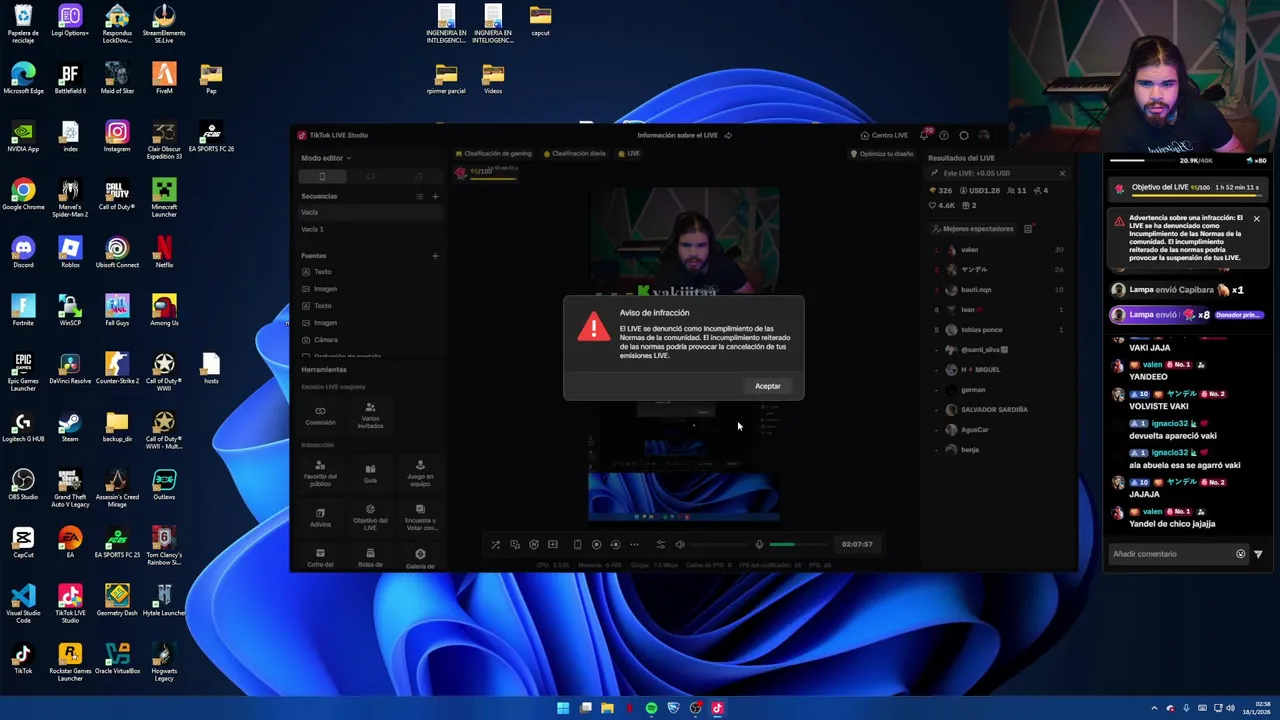This screenshot has height=720, width=1280.
Task: Open Windows Start menu
Action: (563, 708)
